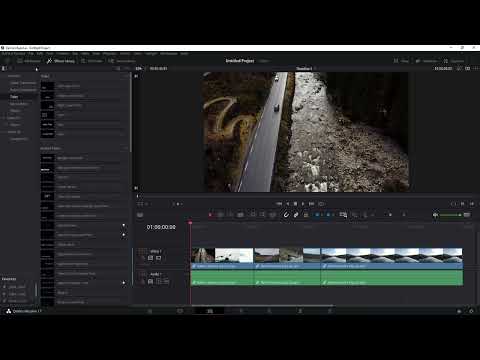Switch to the Deliver page
This screenshot has width=480, height=360.
point(330,311)
